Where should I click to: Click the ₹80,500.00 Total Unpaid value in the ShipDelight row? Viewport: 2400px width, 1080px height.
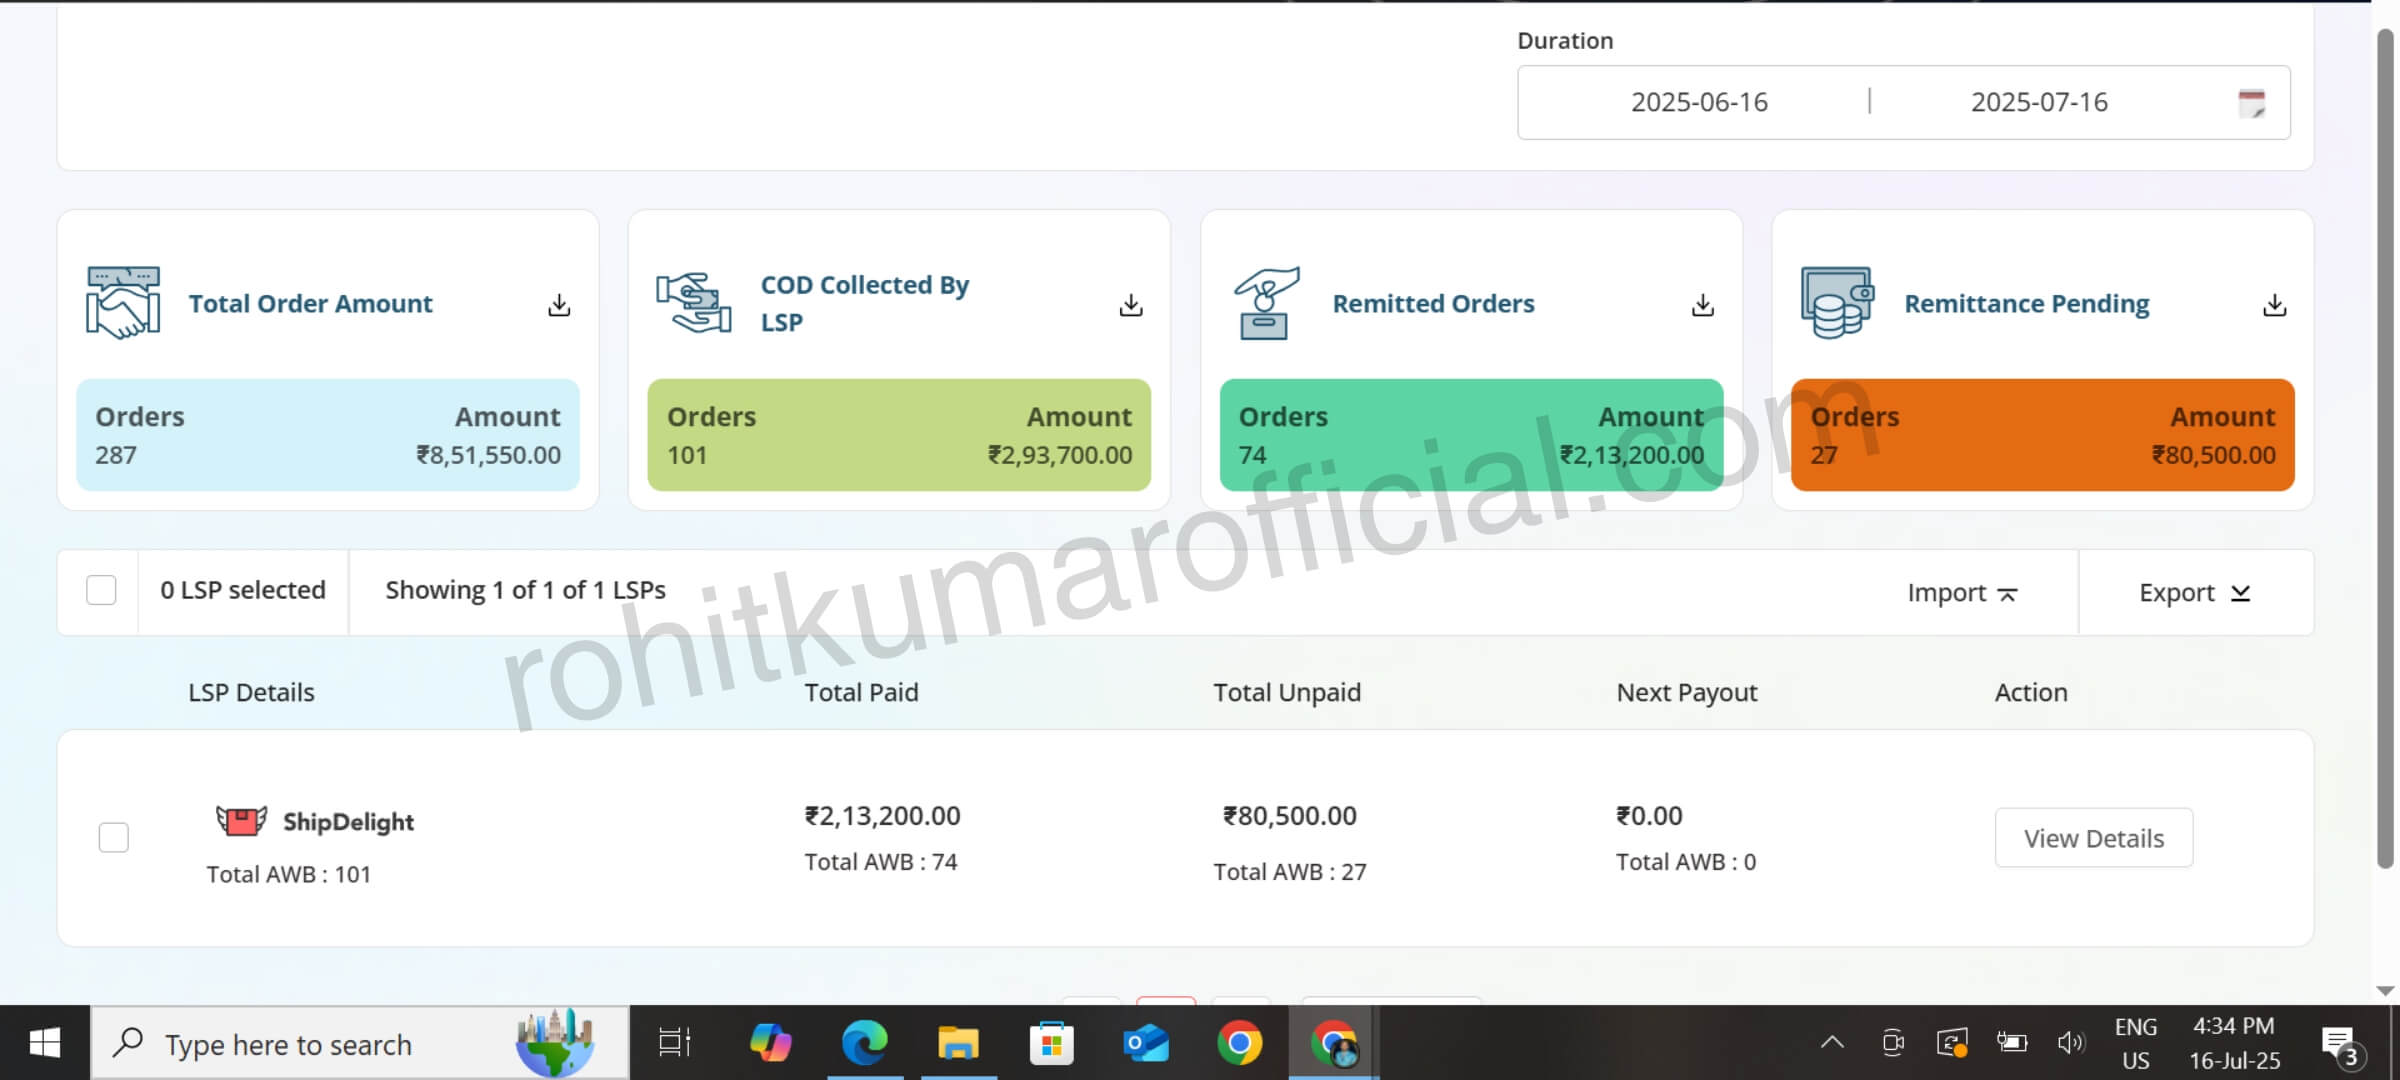click(1289, 816)
